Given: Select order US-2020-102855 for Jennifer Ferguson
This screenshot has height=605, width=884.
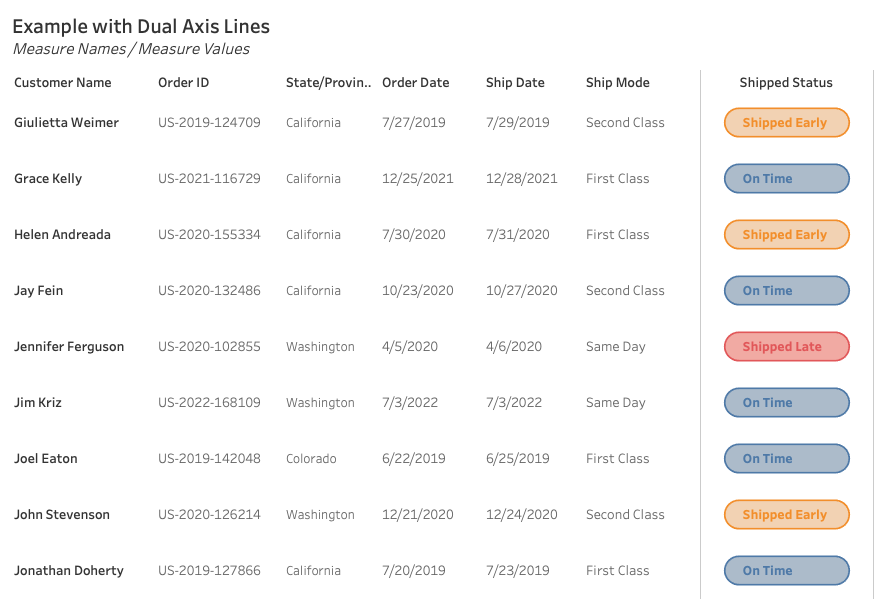Looking at the screenshot, I should click(208, 346).
